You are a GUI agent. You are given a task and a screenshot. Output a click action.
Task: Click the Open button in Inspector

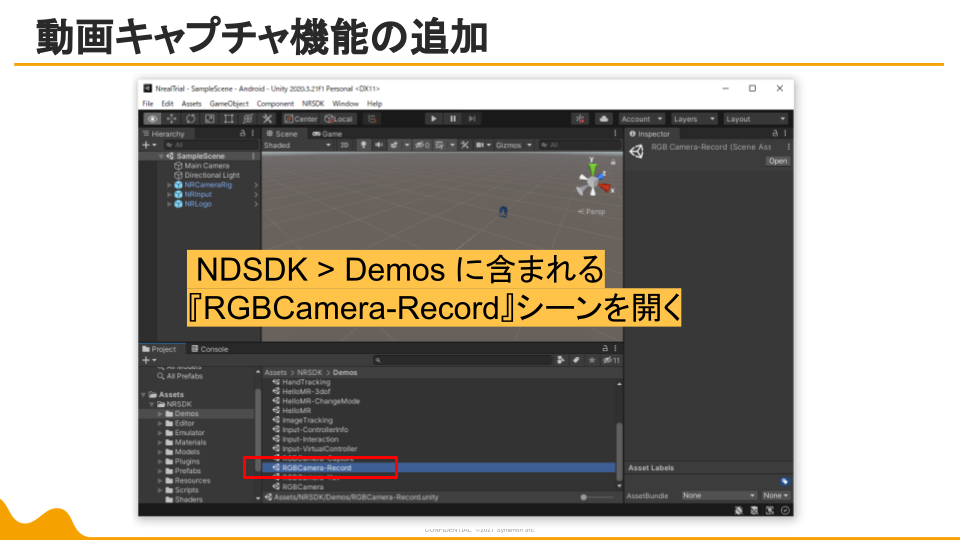(x=778, y=161)
